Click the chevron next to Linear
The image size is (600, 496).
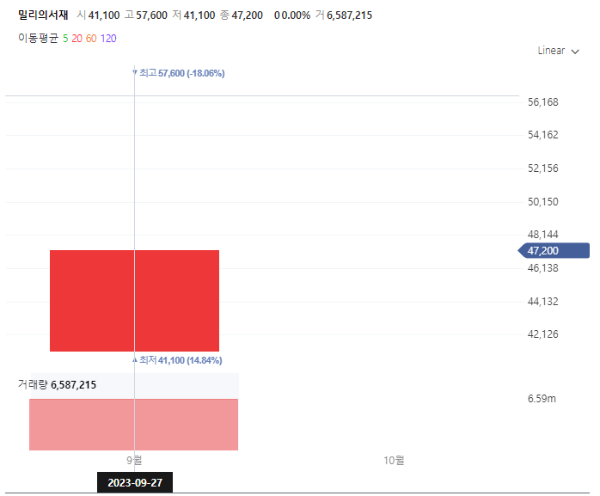(575, 52)
